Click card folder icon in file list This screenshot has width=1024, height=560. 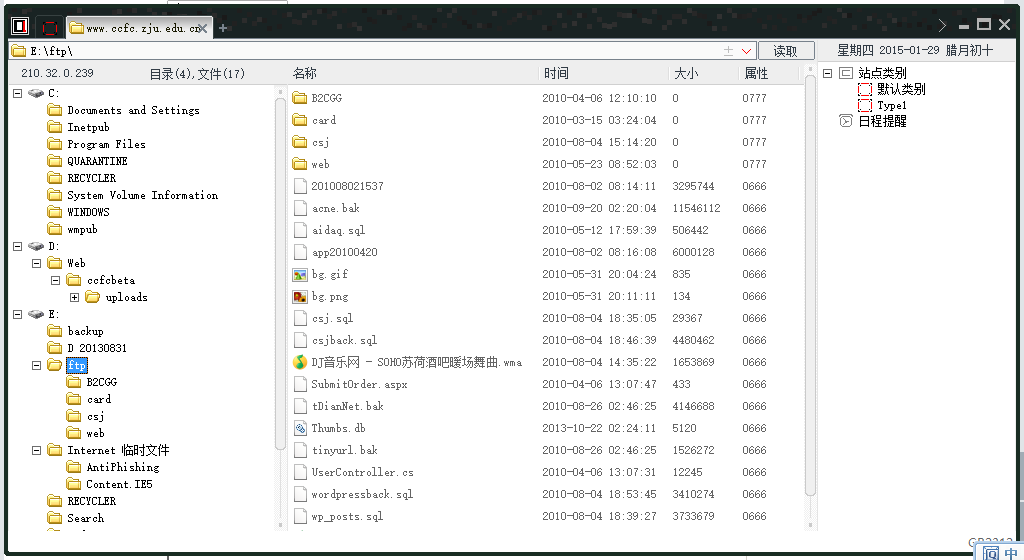[300, 120]
